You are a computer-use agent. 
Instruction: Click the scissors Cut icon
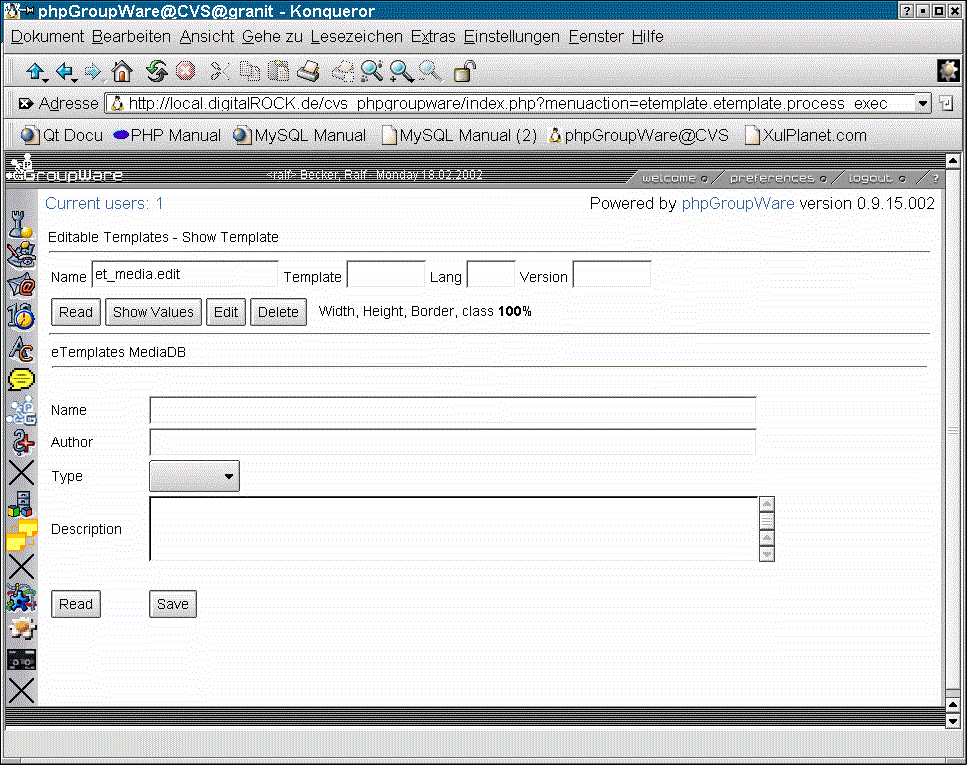pyautogui.click(x=220, y=72)
